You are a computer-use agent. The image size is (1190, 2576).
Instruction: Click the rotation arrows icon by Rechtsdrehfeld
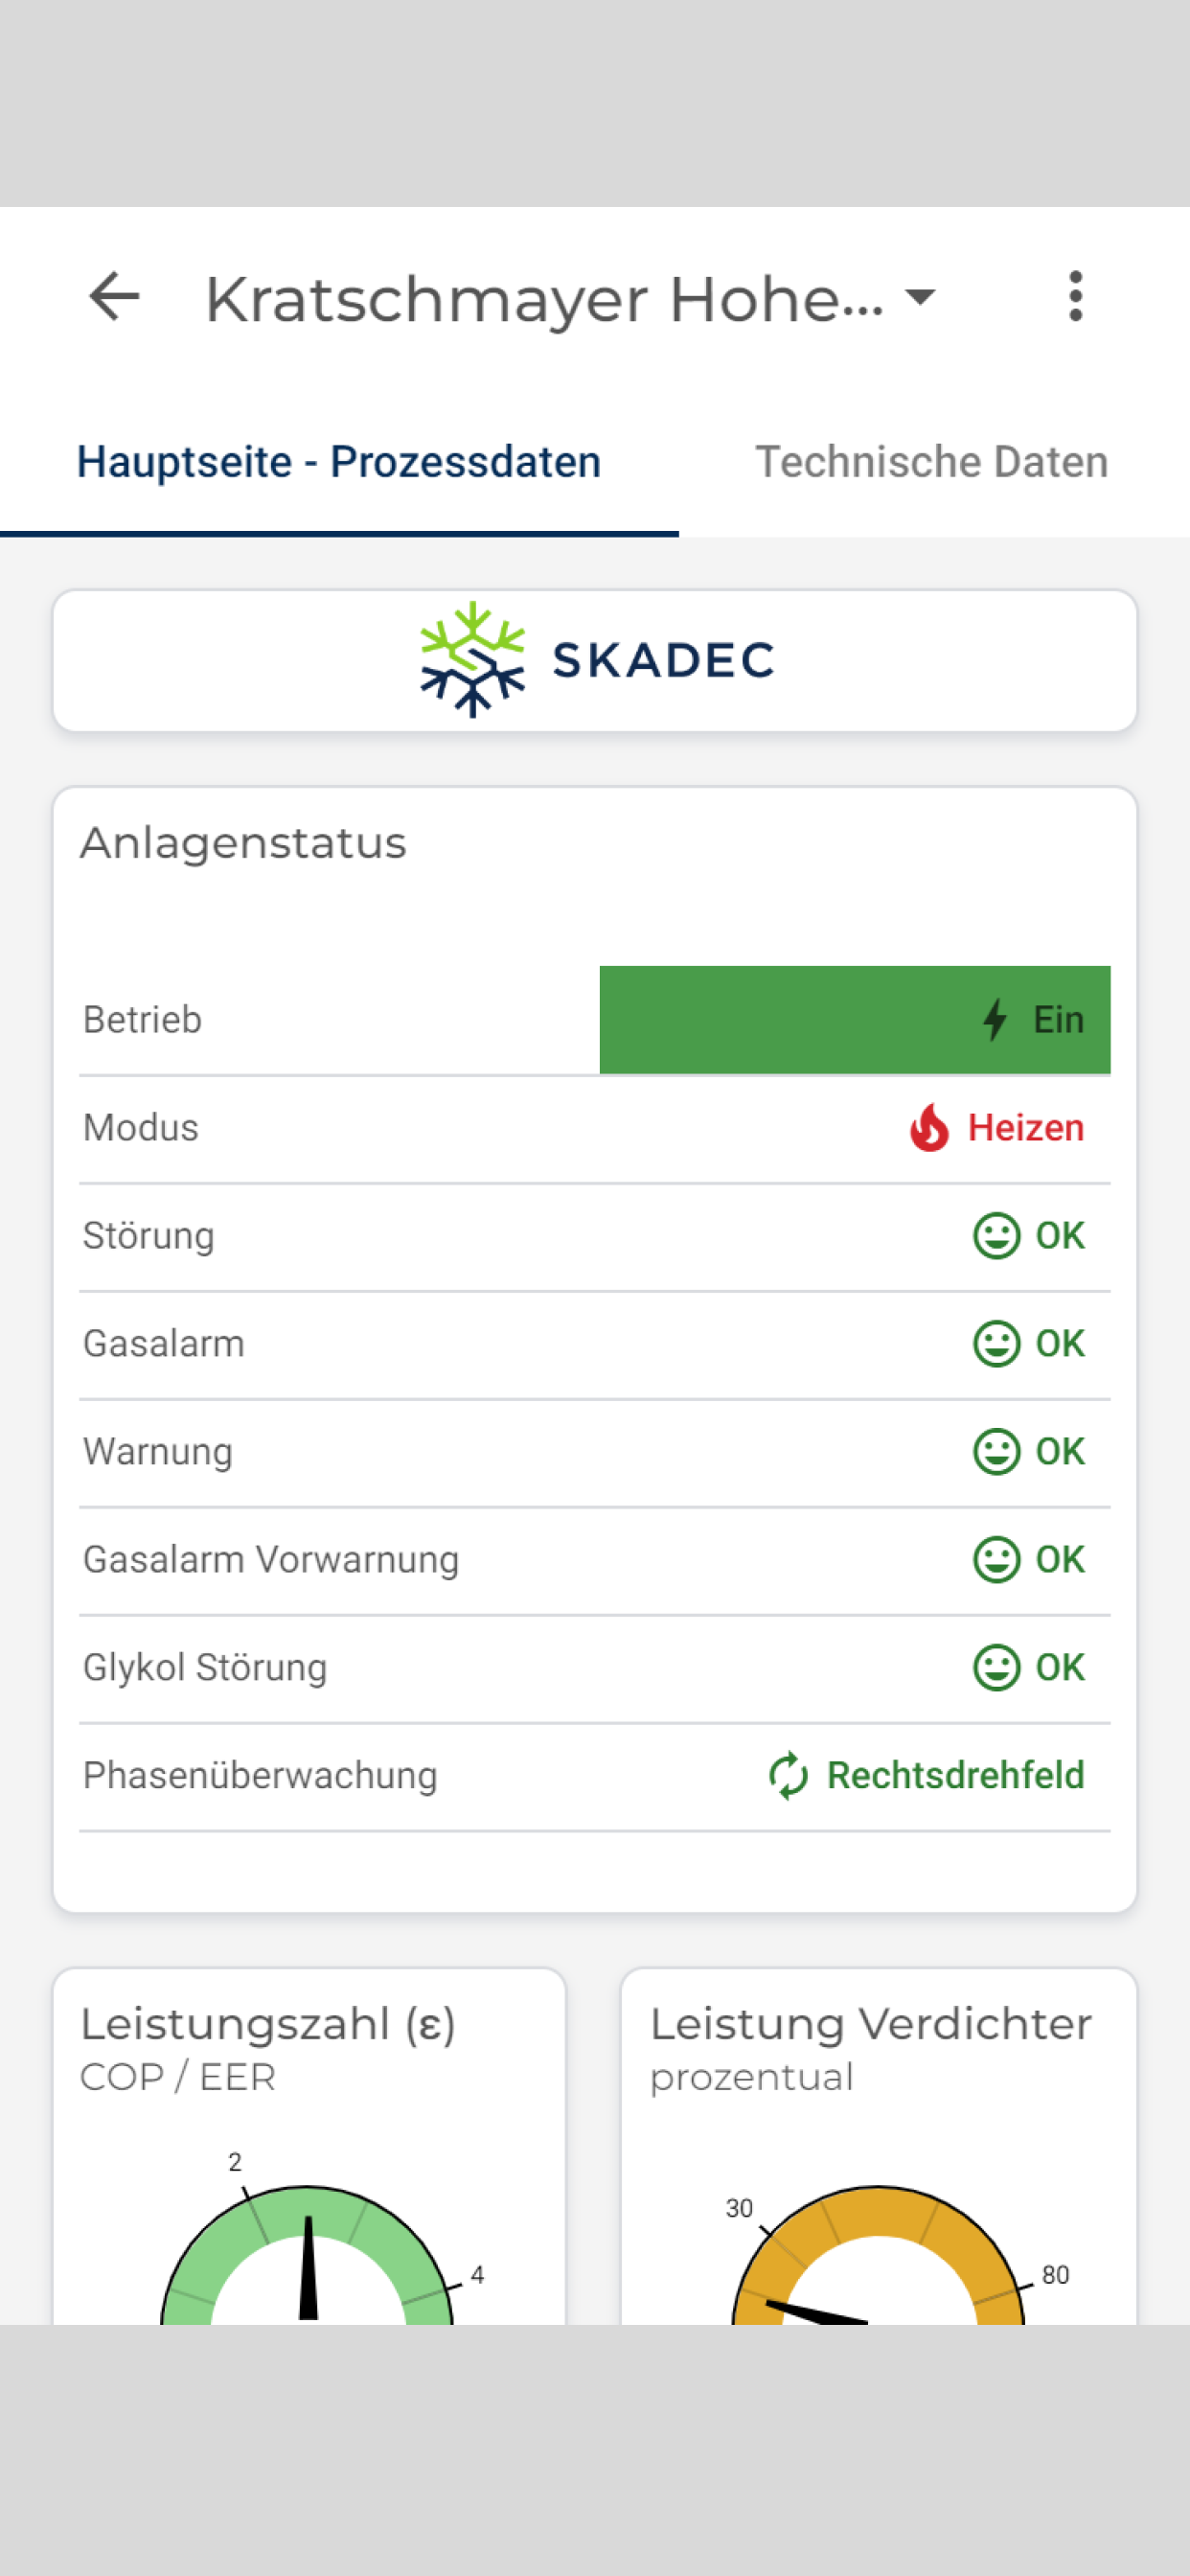pos(788,1775)
